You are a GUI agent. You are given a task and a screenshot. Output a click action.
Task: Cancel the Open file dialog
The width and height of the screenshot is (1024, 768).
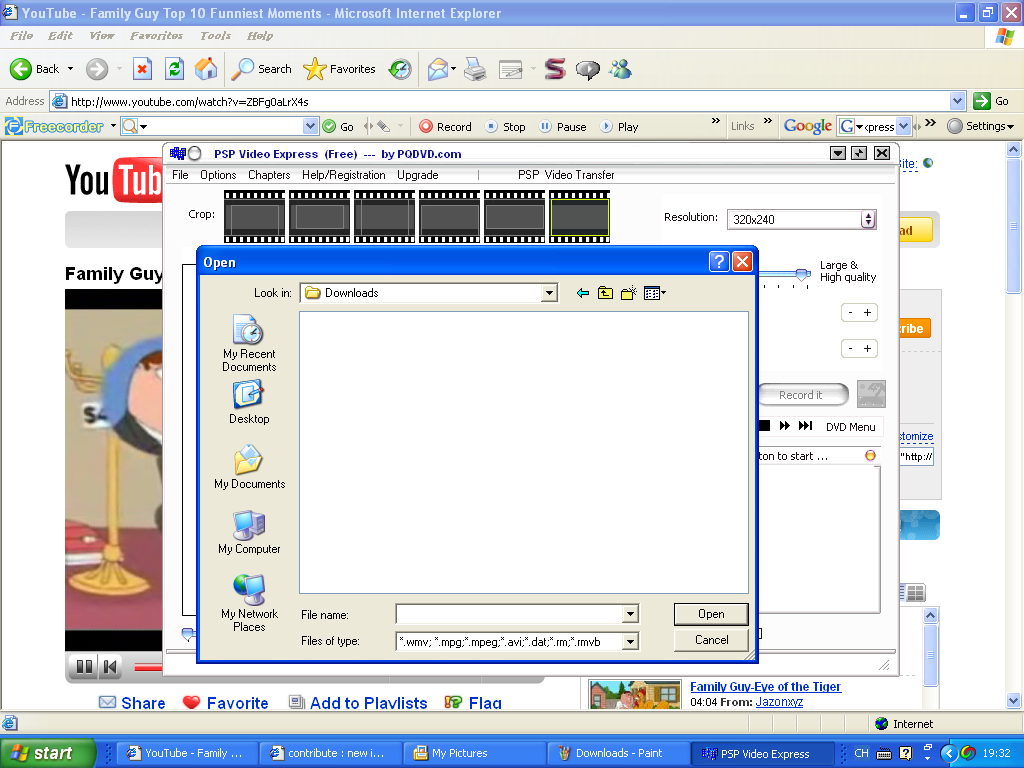[x=710, y=639]
